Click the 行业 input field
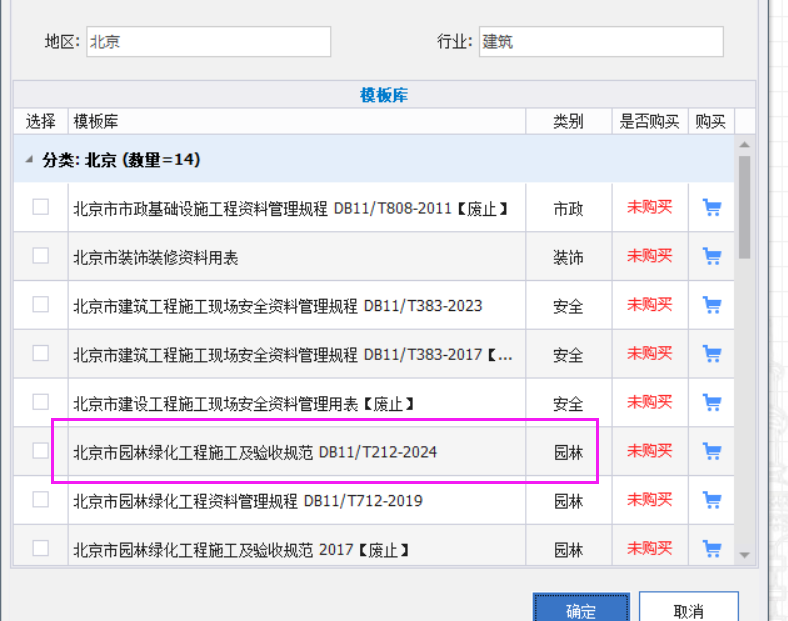The height and width of the screenshot is (621, 788). (x=600, y=42)
